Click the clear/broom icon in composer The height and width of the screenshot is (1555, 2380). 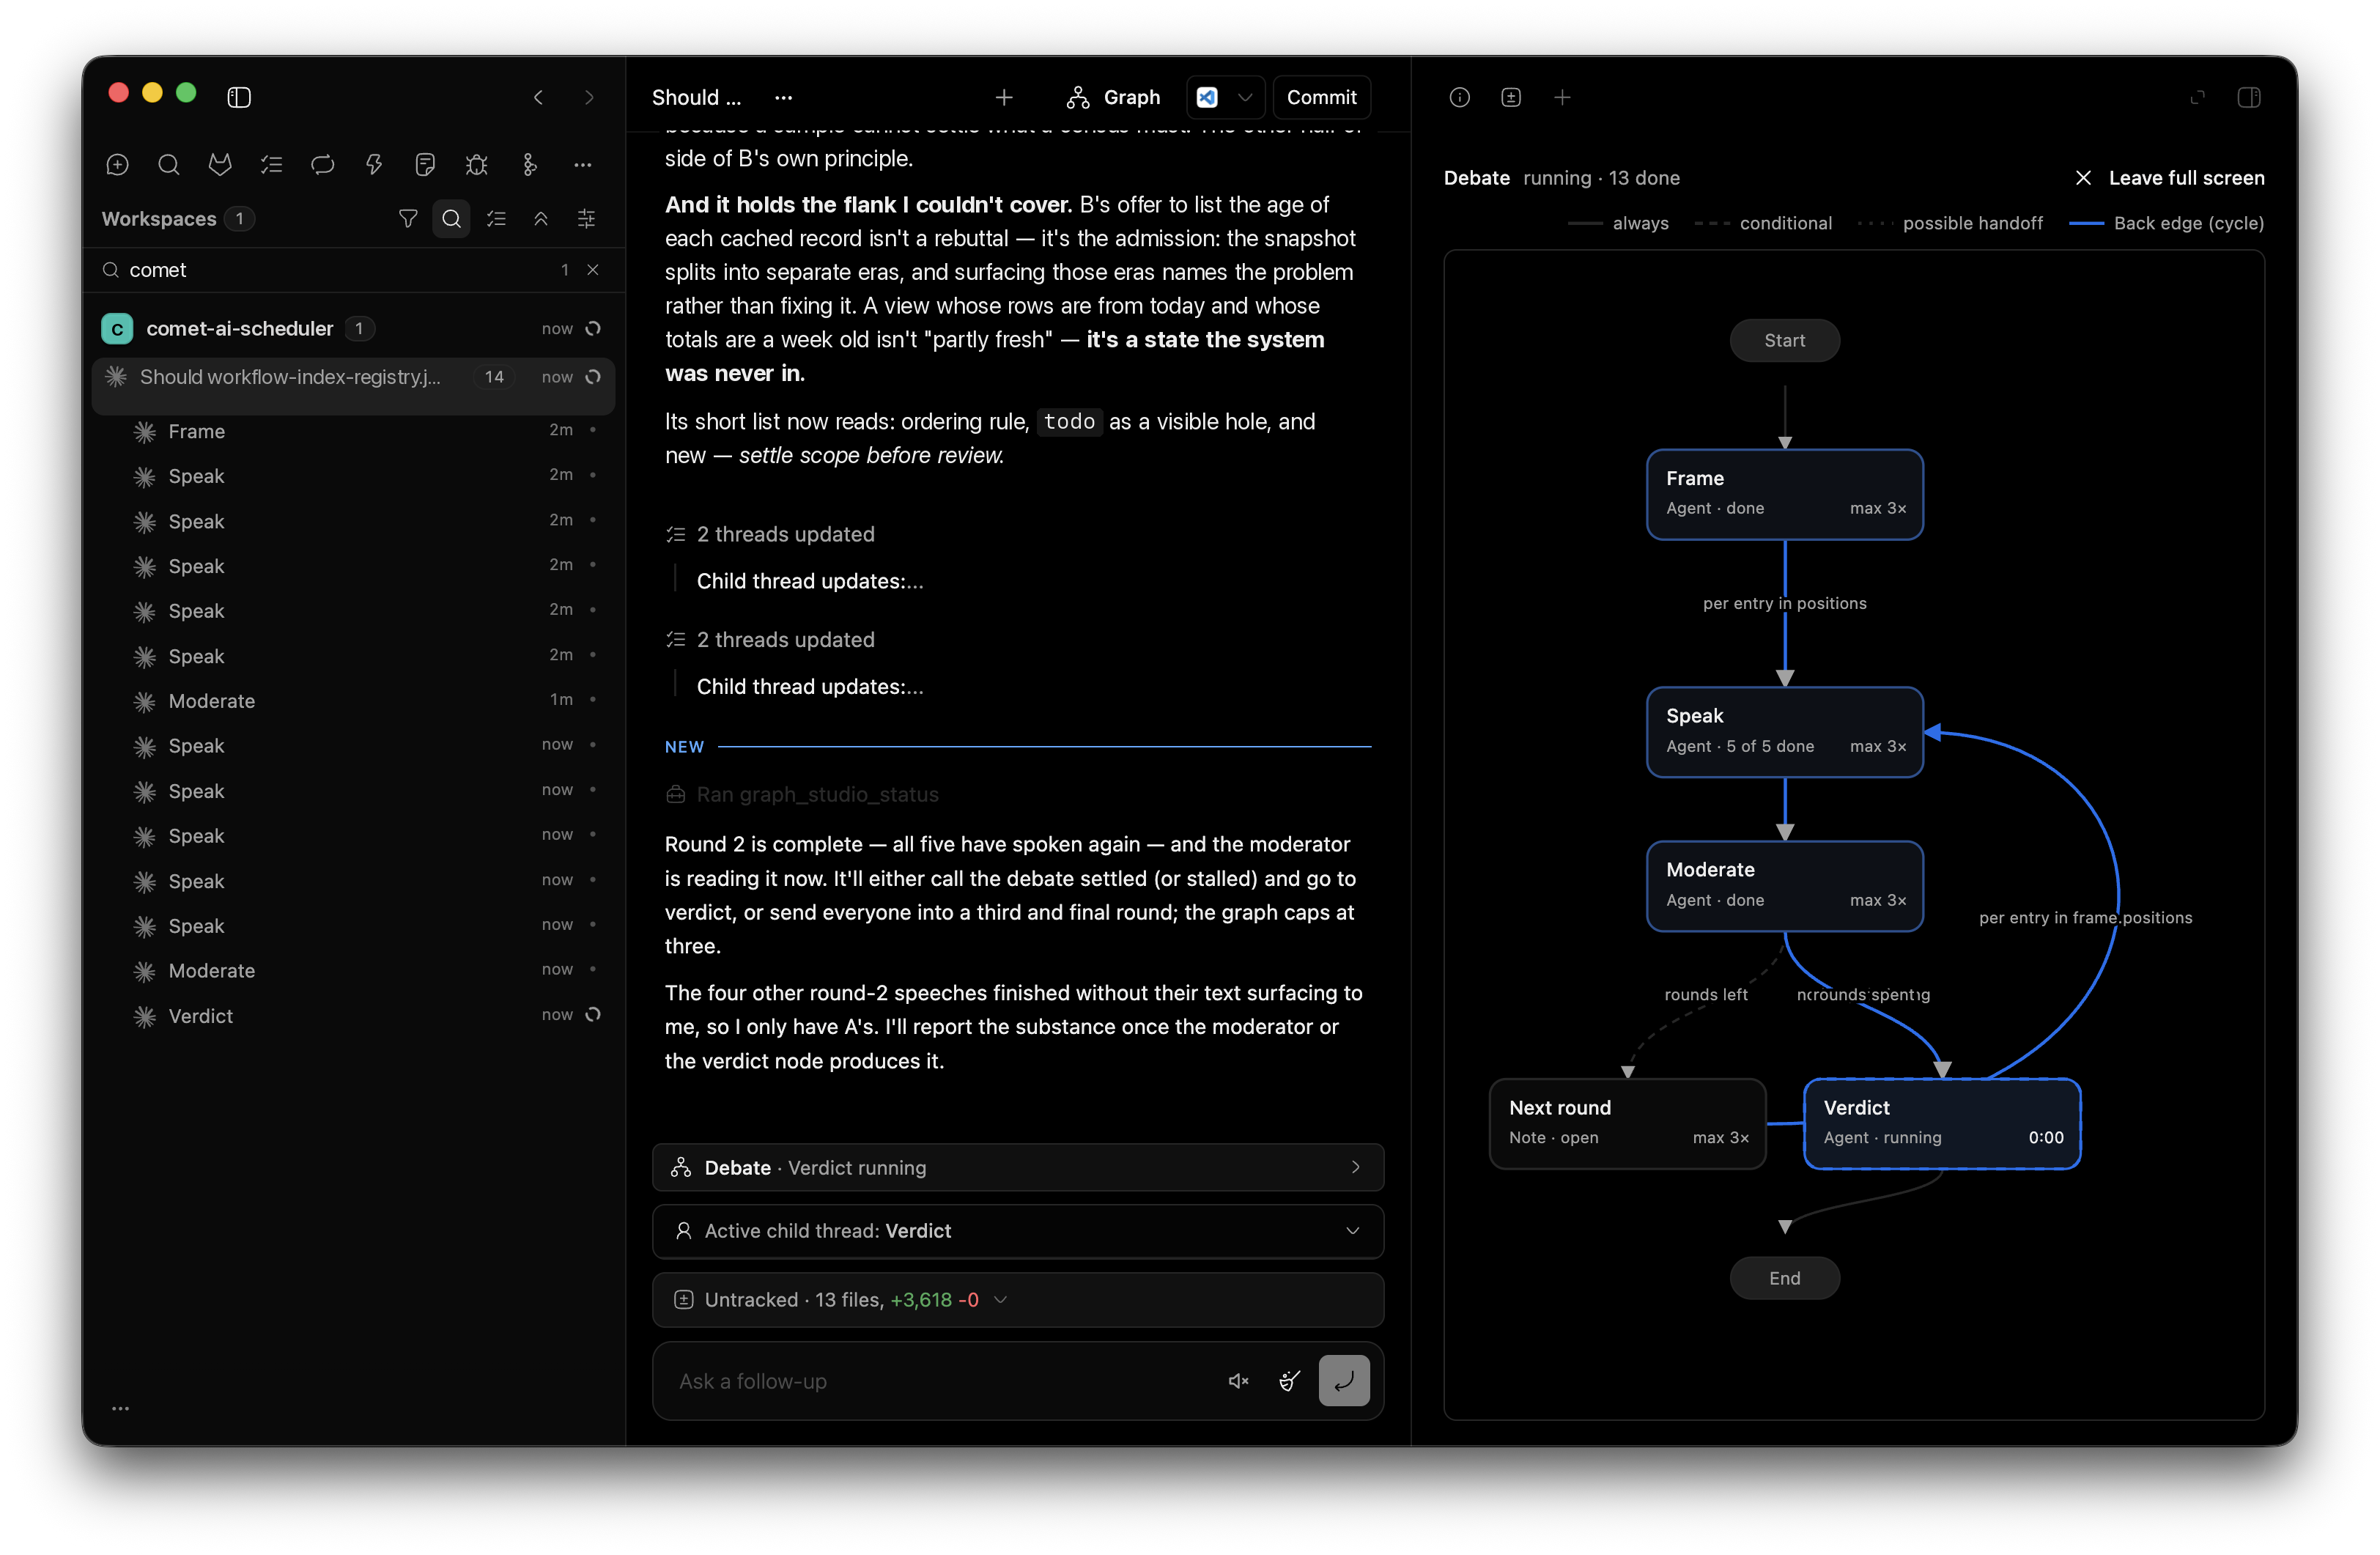1290,1381
